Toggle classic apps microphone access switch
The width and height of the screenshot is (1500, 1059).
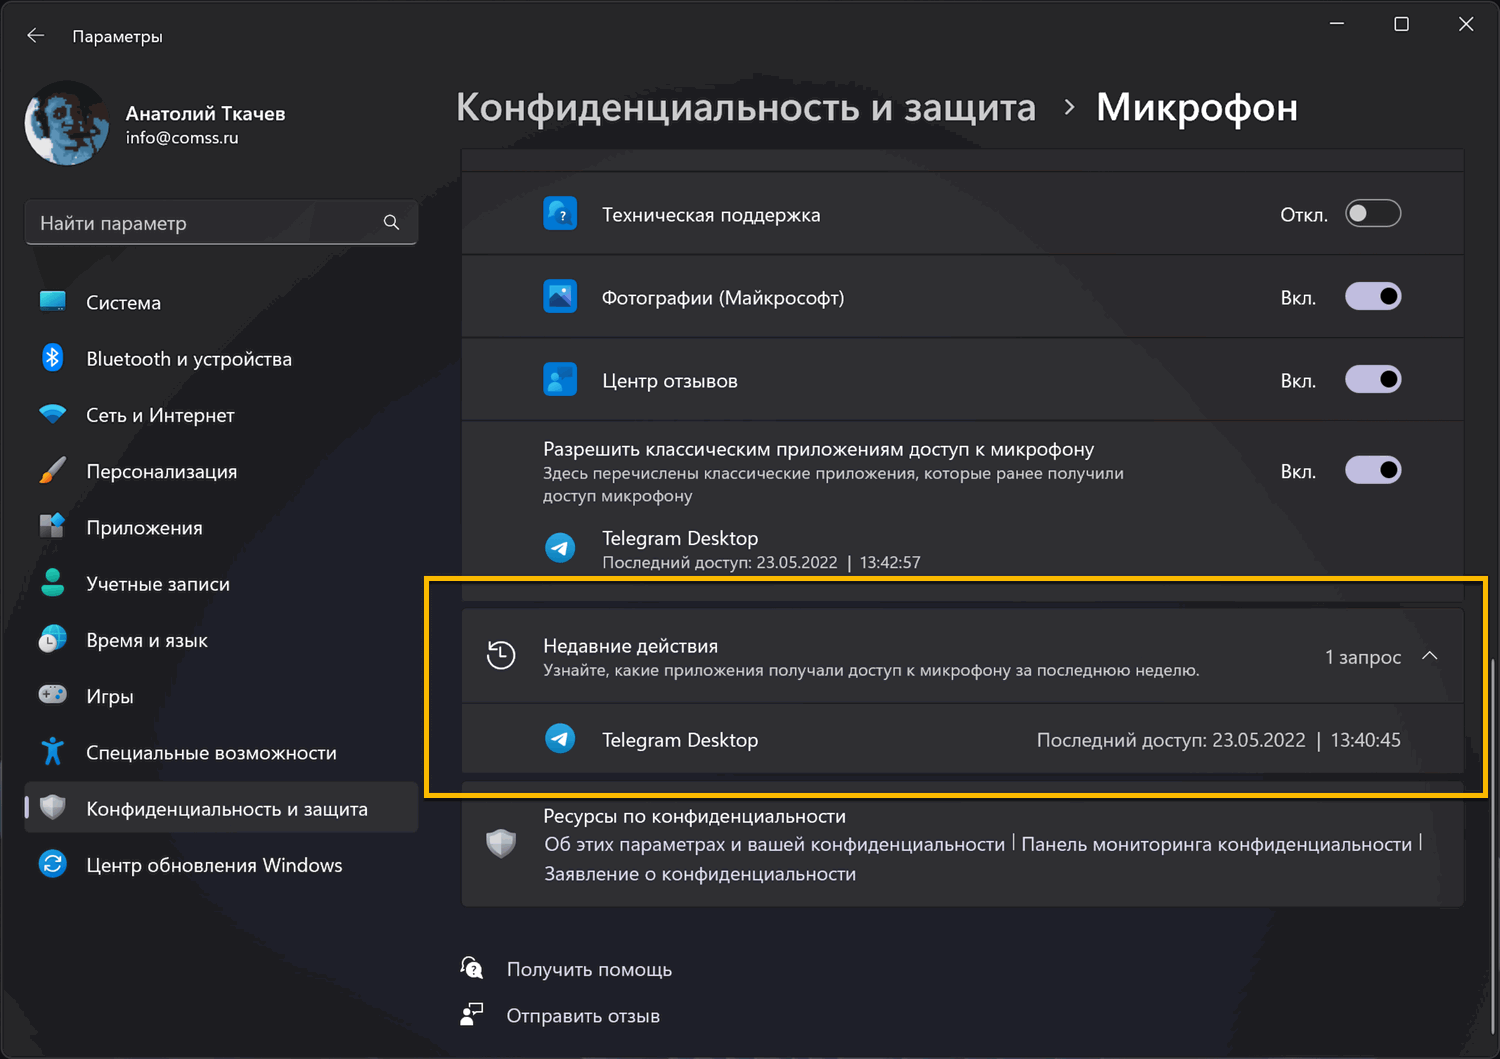pos(1372,470)
